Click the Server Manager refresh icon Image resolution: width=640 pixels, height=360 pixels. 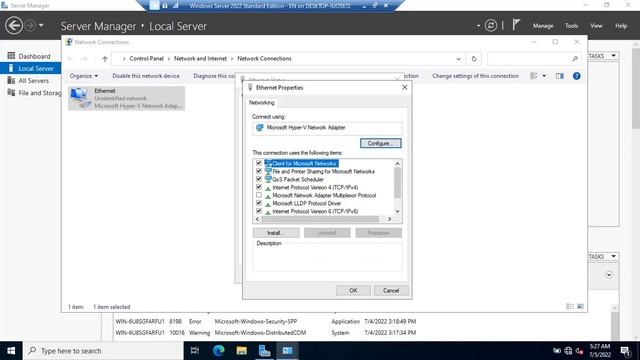point(491,26)
